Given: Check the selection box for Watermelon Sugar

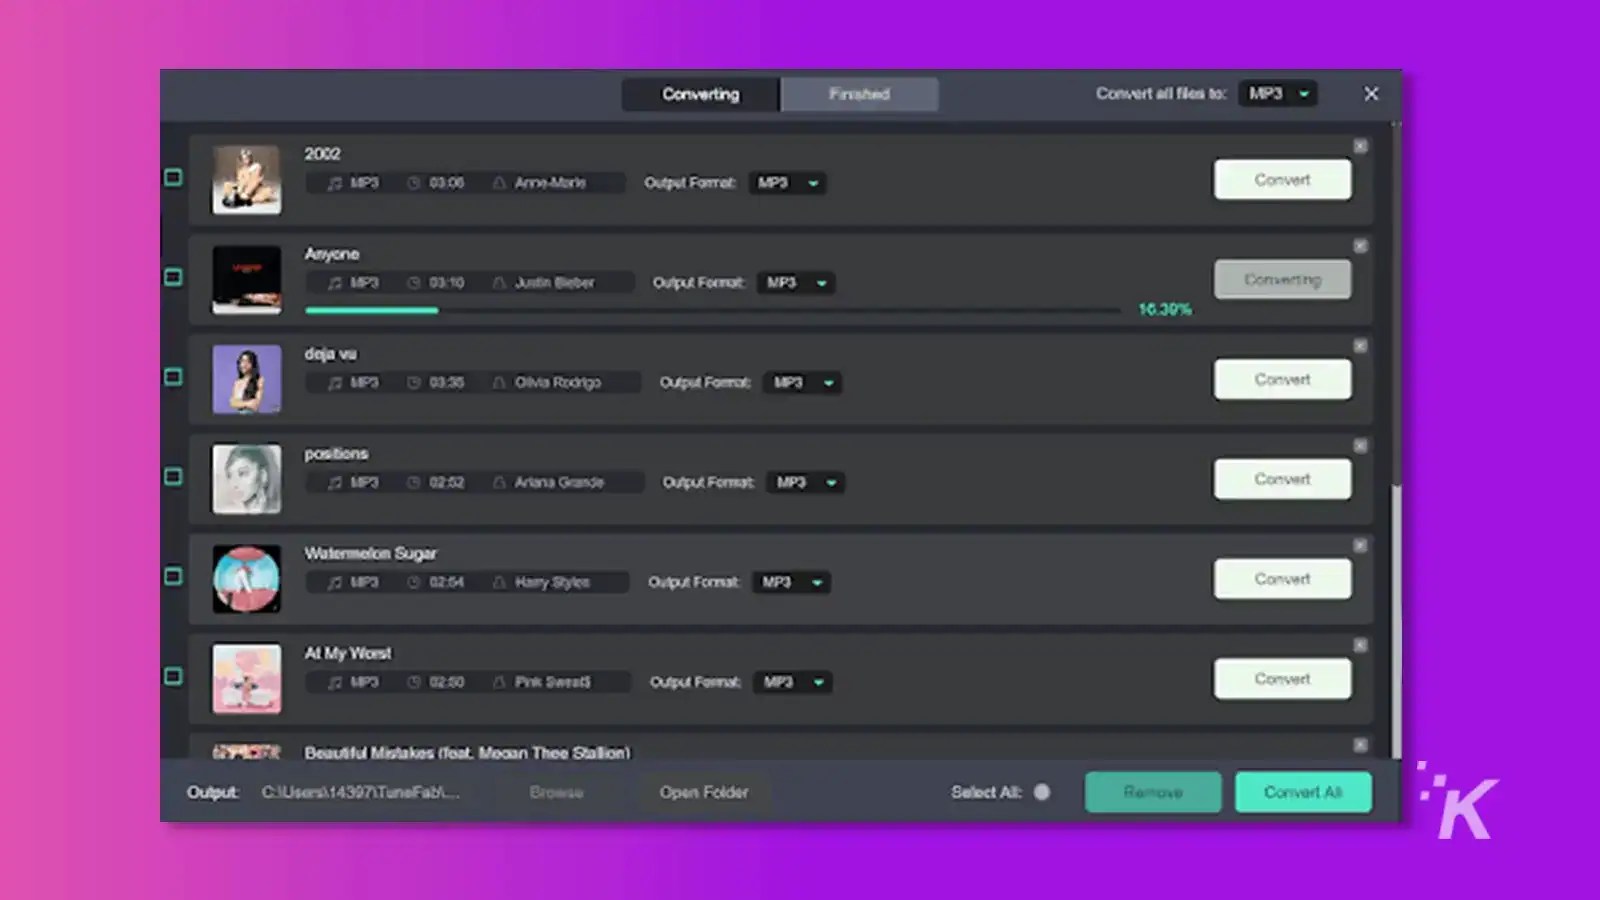Looking at the screenshot, I should click(x=175, y=576).
